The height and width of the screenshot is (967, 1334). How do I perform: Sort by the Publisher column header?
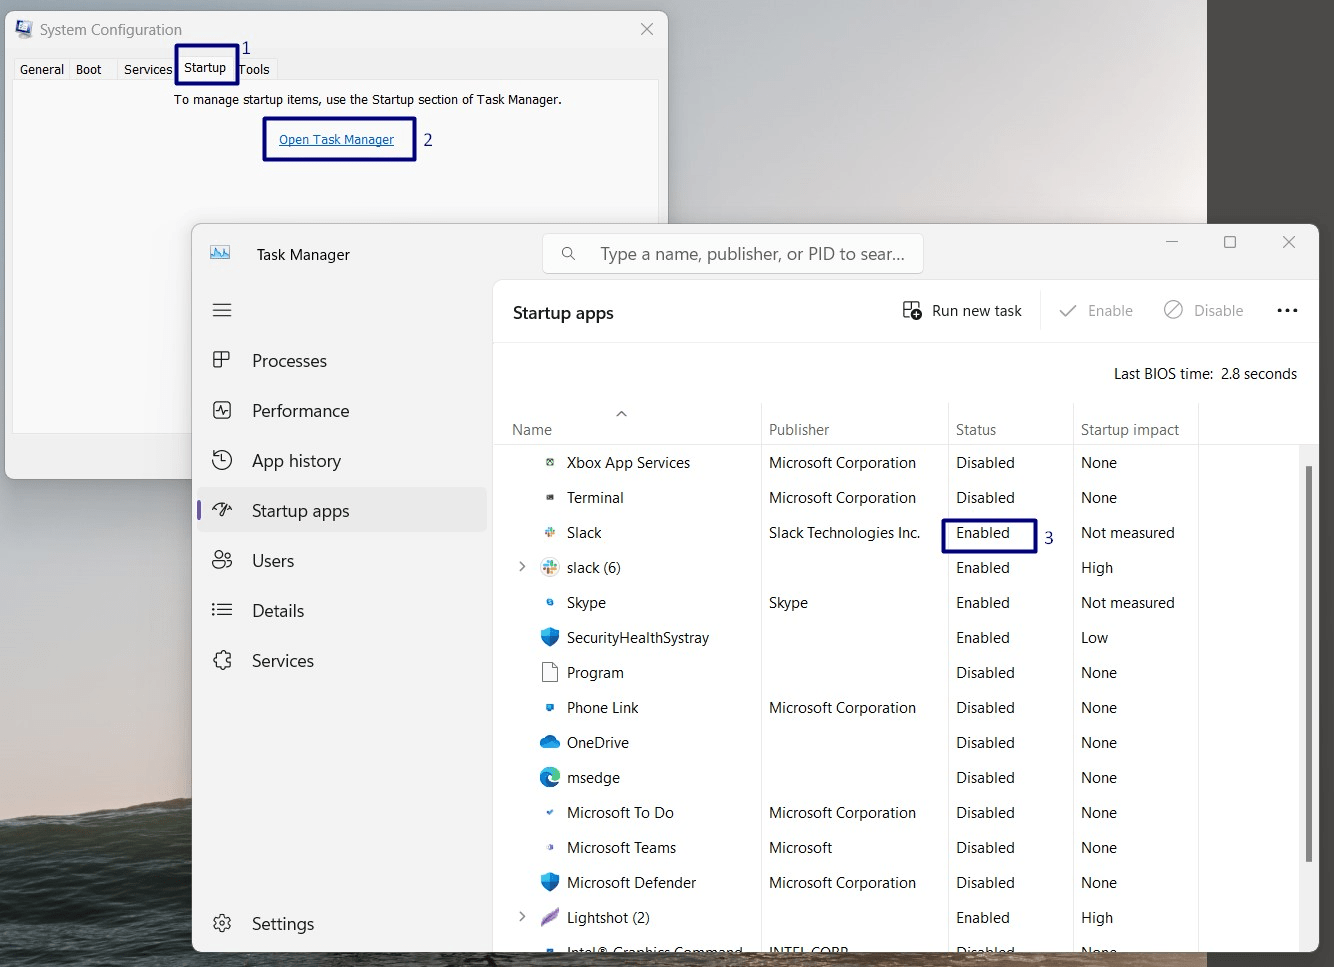click(855, 429)
